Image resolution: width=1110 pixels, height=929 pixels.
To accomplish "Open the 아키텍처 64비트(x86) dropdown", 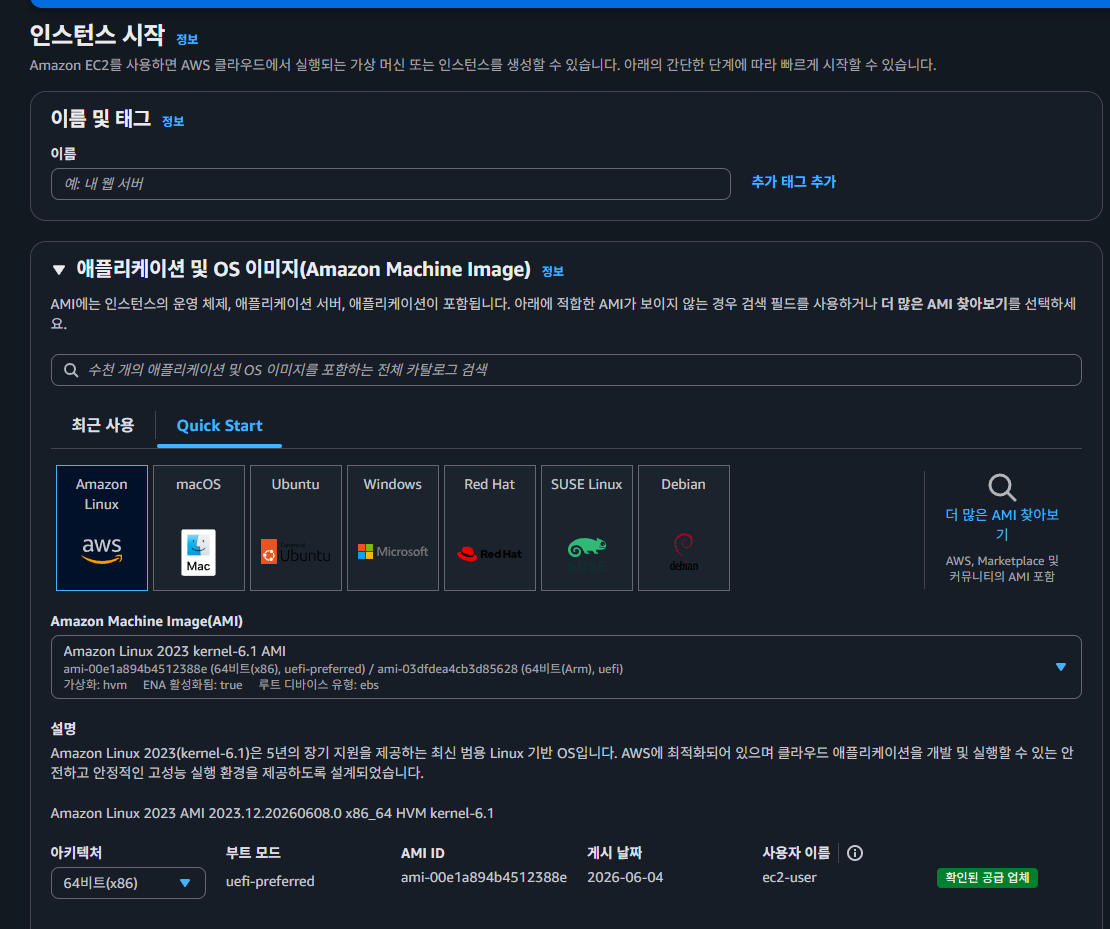I will [x=128, y=883].
